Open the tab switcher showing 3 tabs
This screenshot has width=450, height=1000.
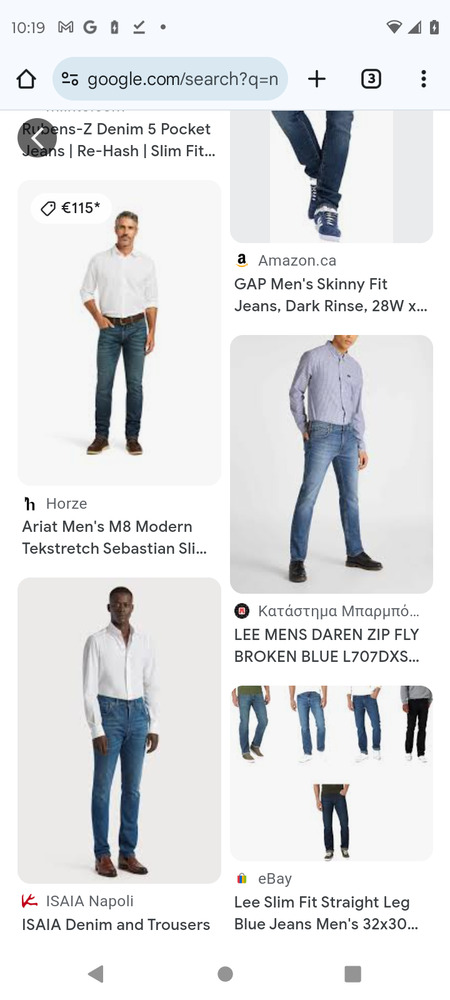[371, 79]
